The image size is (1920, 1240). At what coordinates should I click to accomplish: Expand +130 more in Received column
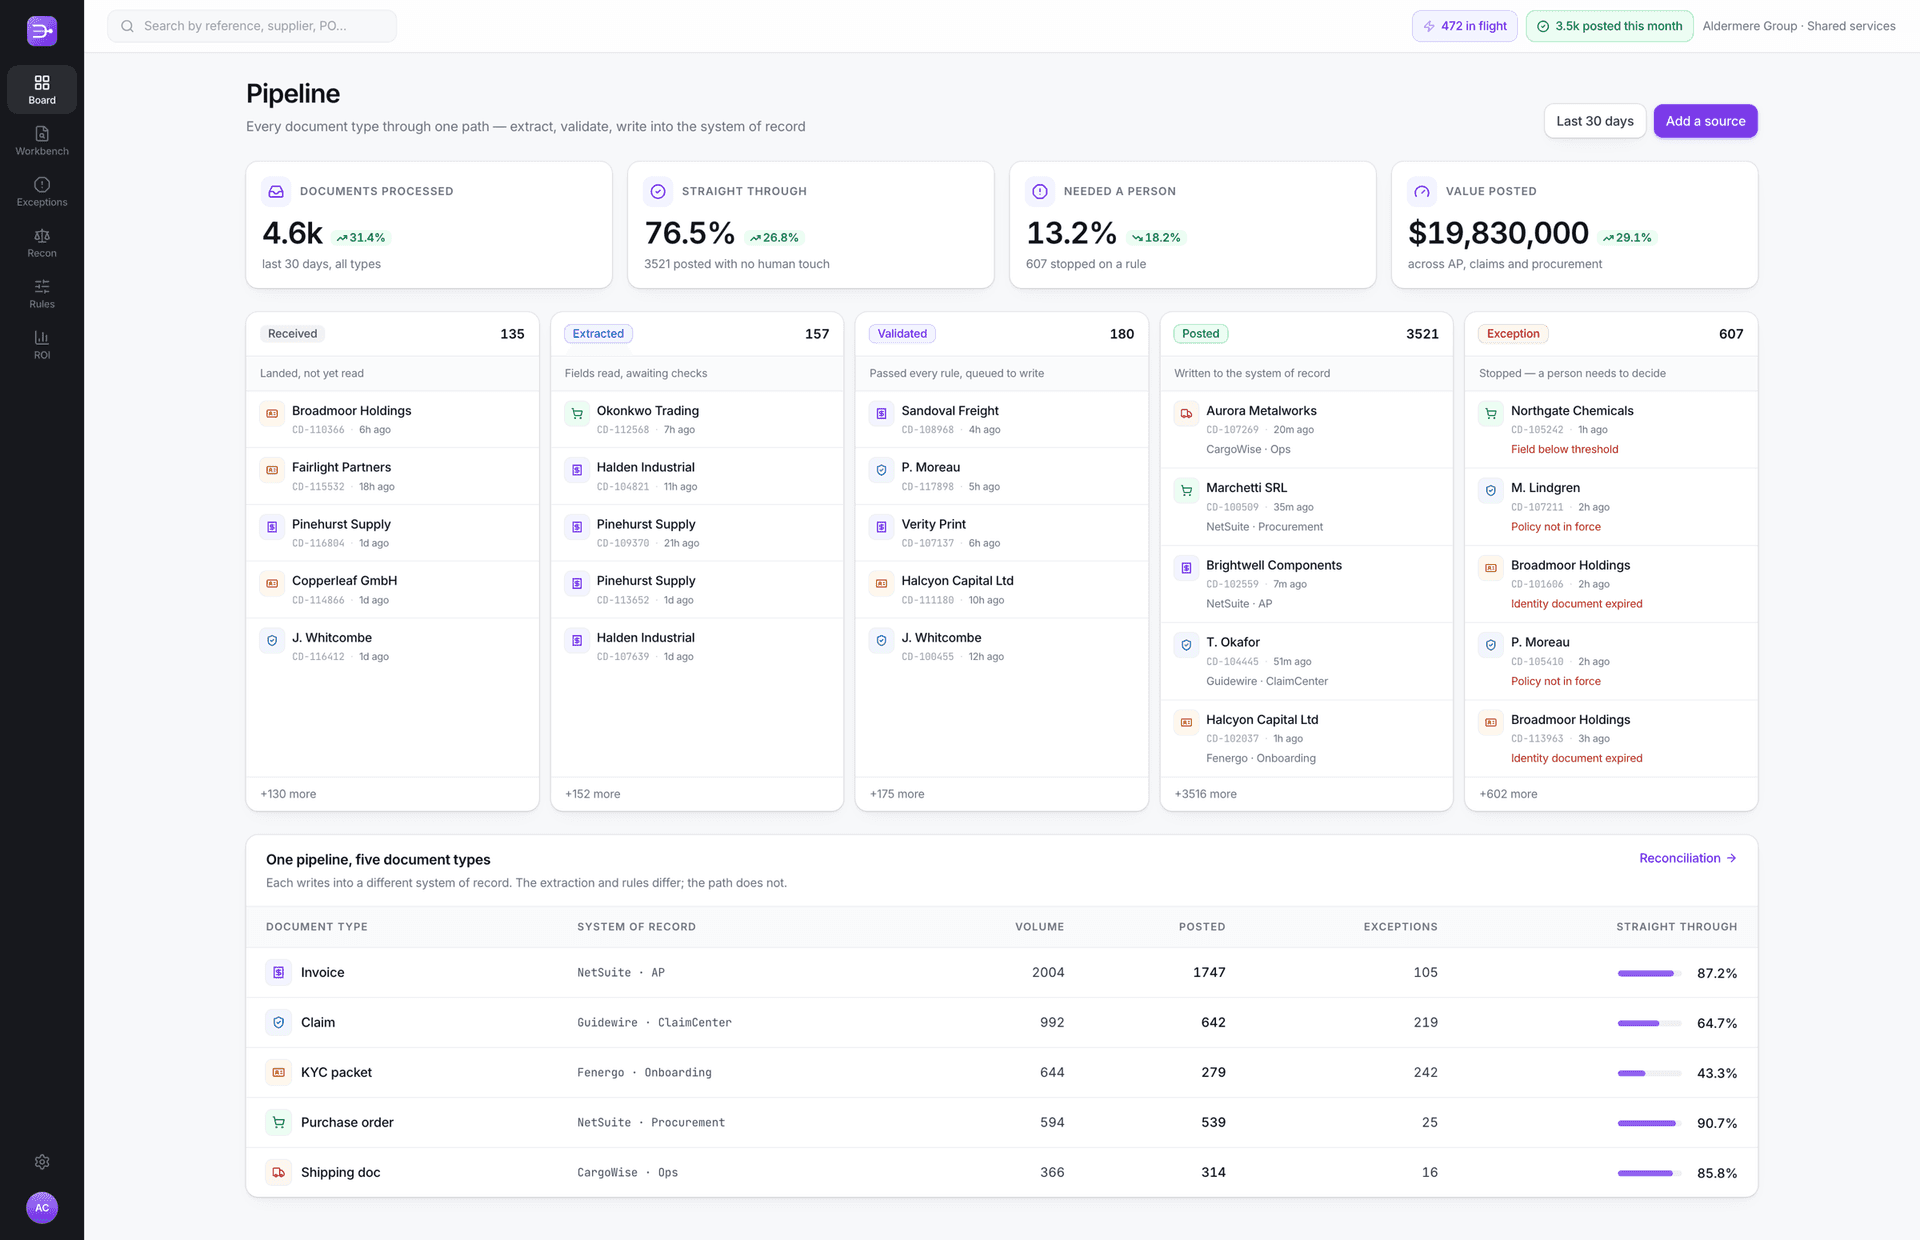coord(288,794)
